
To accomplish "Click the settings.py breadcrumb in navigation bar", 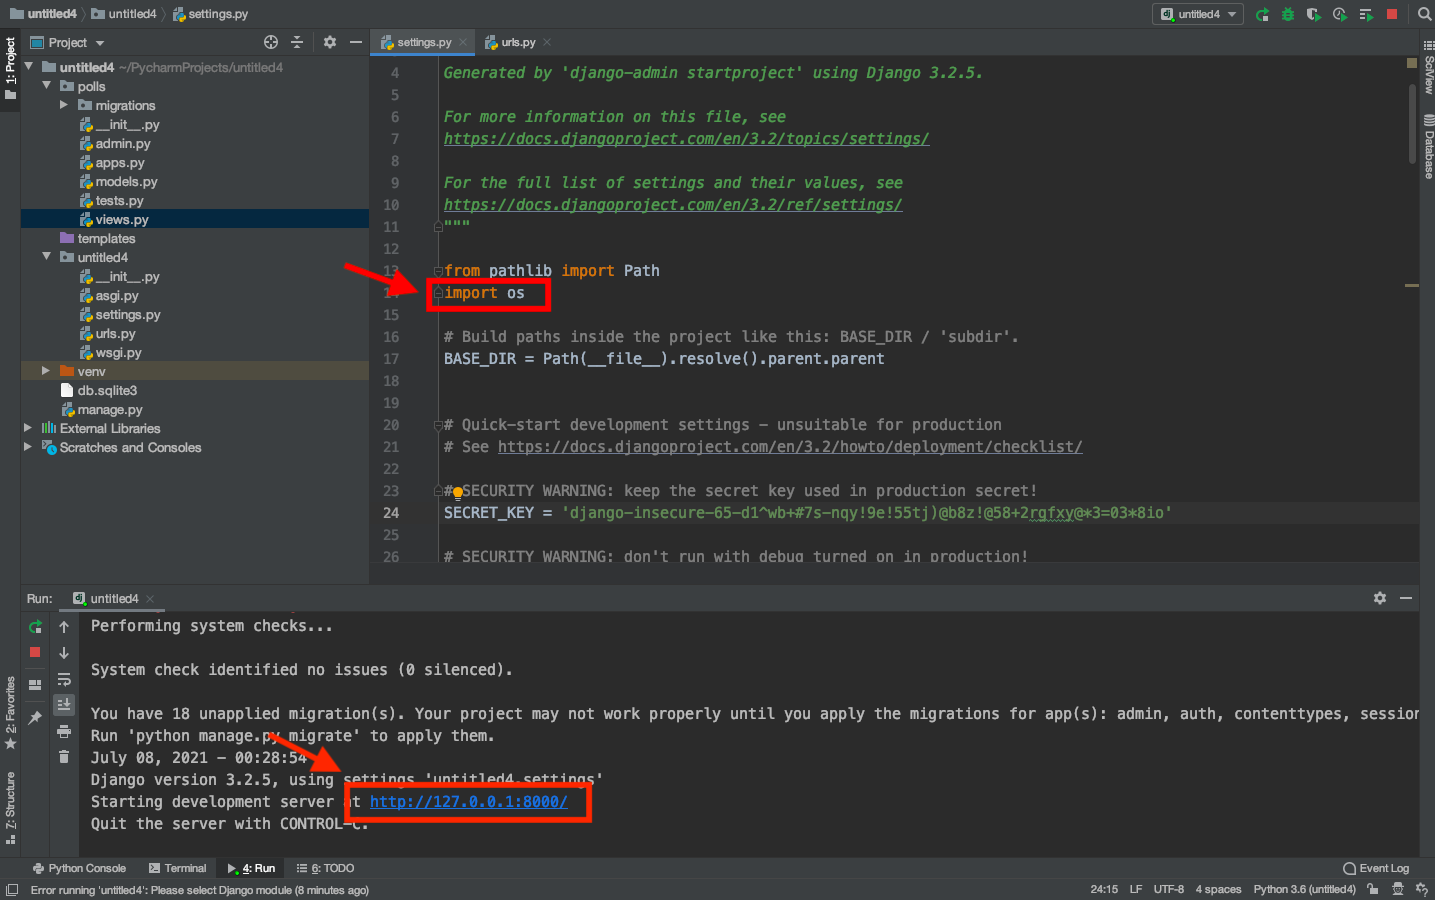I will [210, 14].
